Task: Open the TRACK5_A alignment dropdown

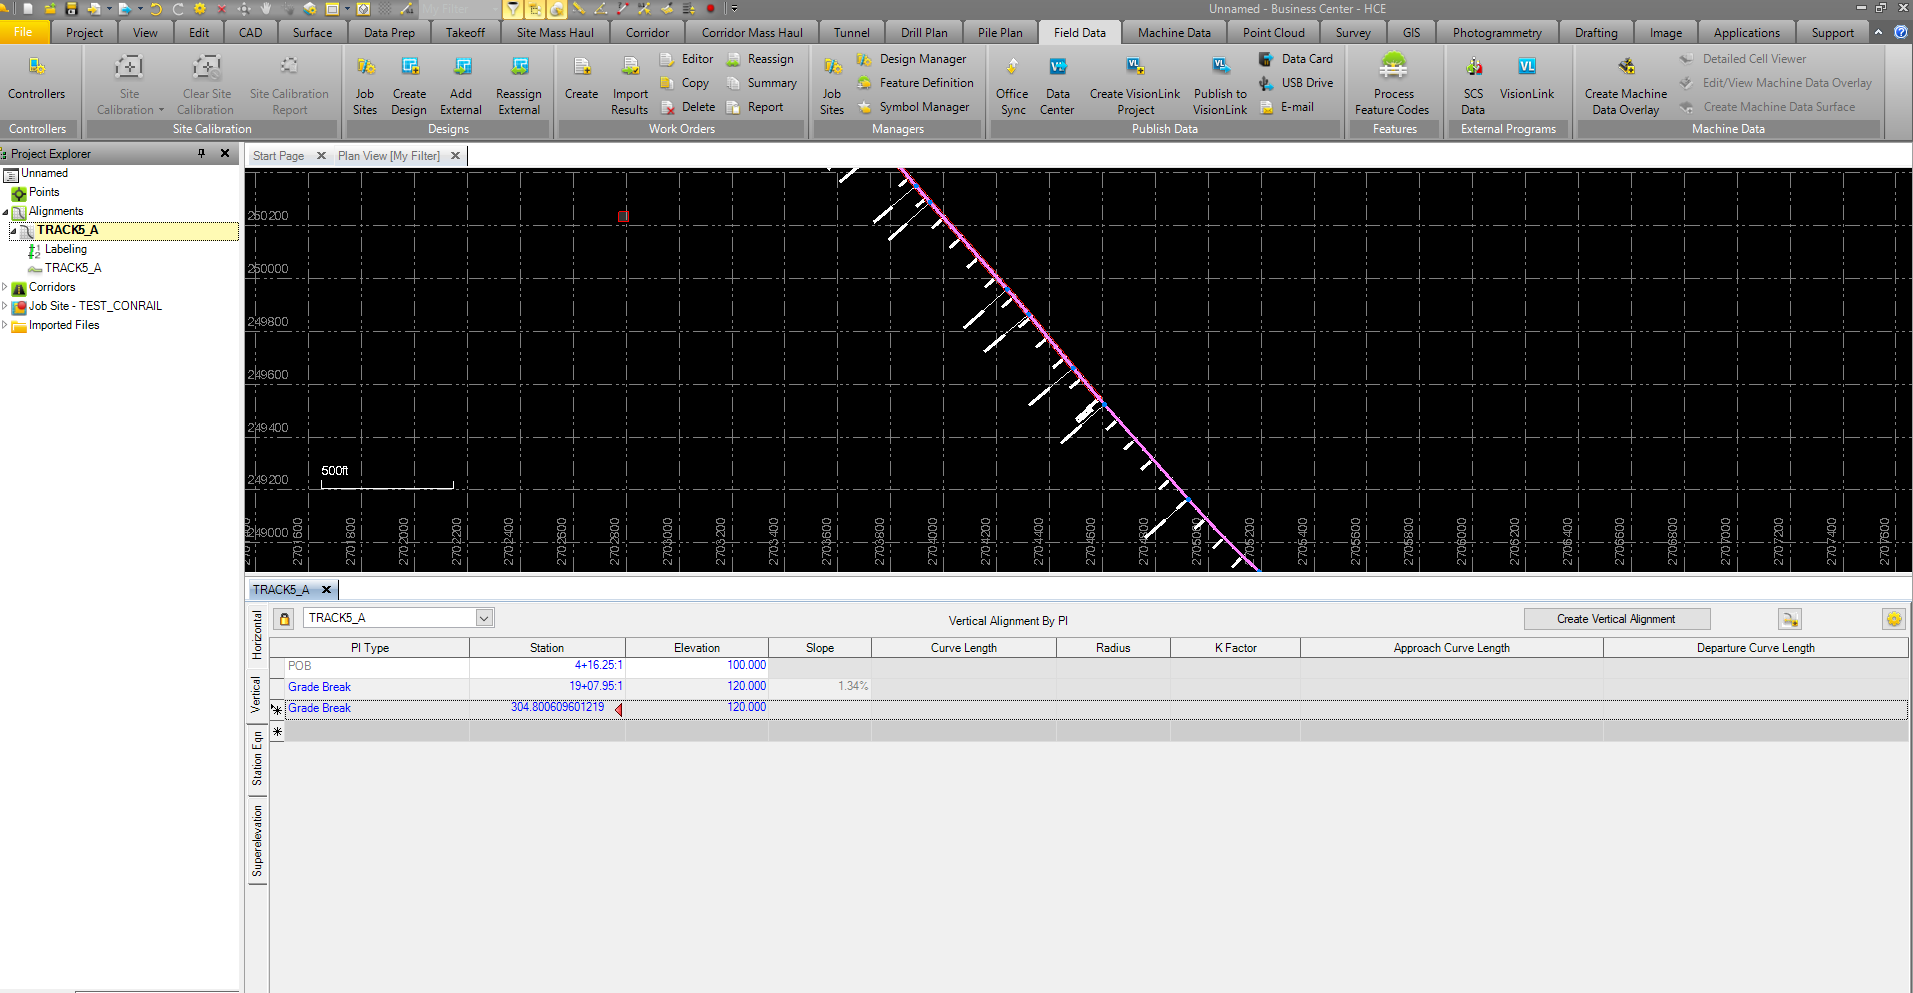Action: click(x=484, y=617)
